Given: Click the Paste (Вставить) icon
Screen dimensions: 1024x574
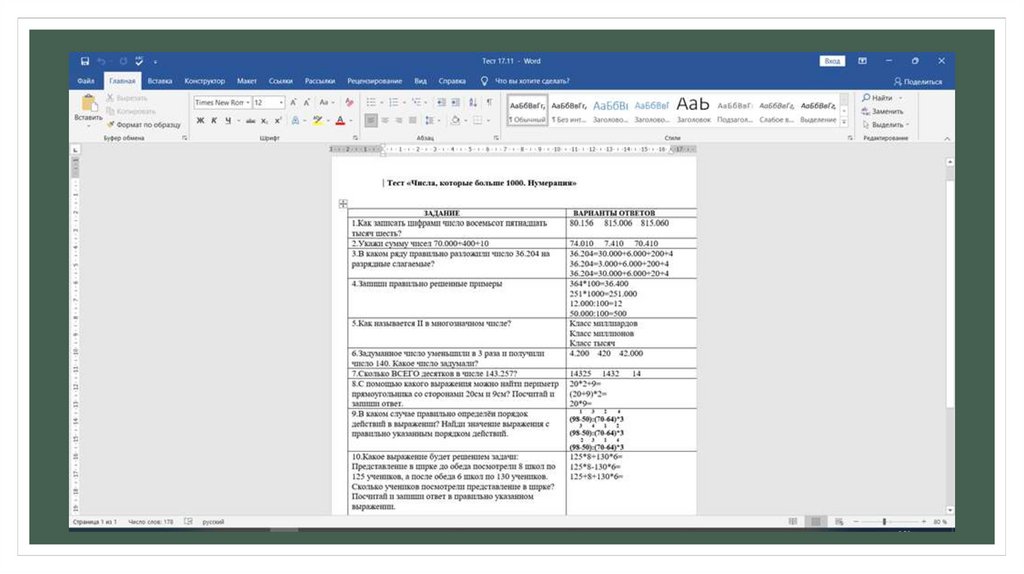Looking at the screenshot, I should (x=88, y=103).
